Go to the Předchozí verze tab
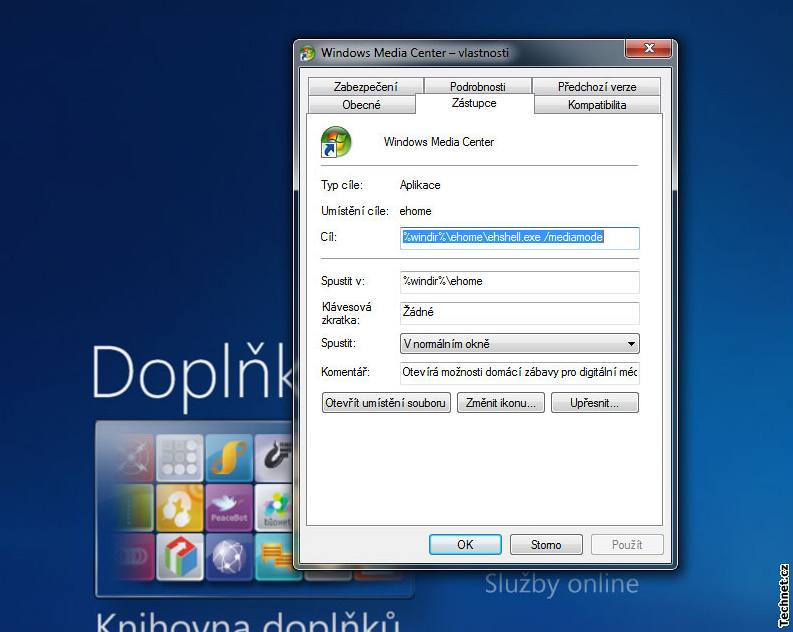 (596, 87)
